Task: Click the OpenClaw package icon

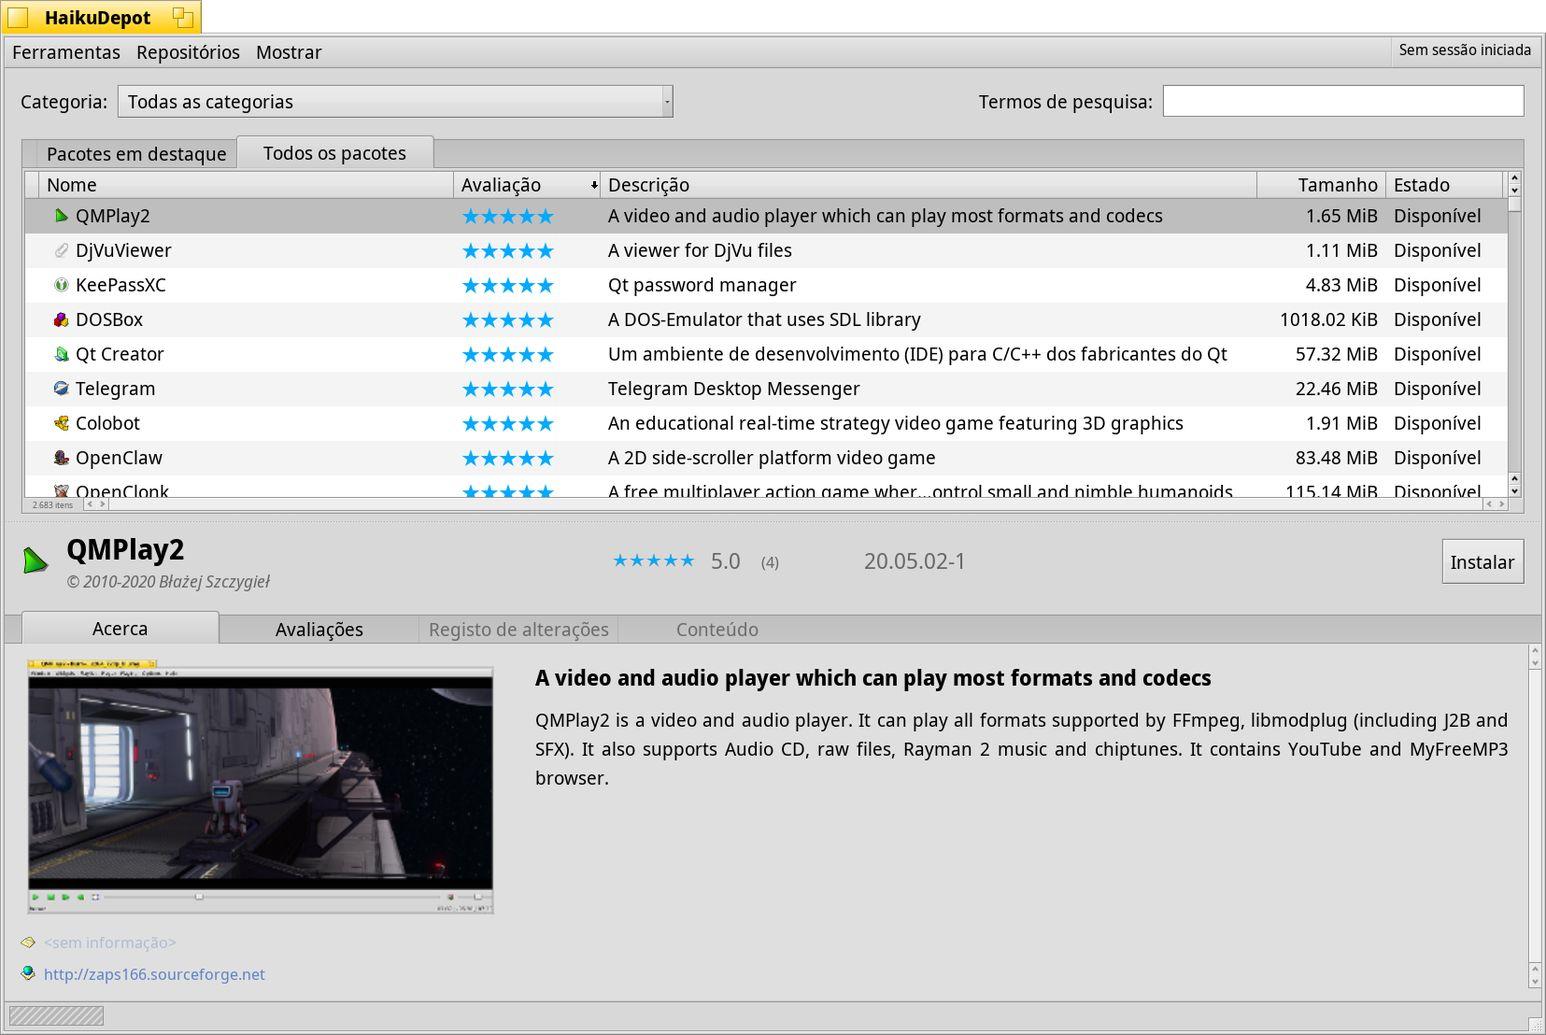Action: 61,458
